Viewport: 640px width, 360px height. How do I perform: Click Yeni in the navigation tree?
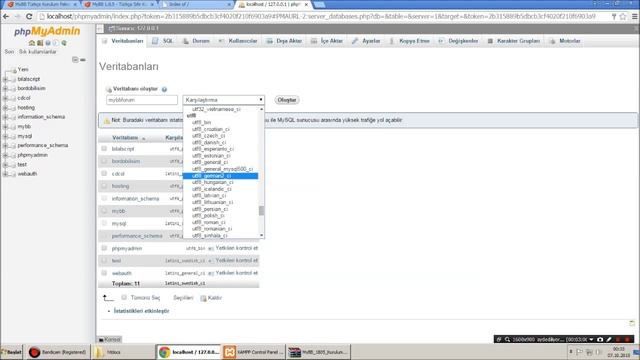23,70
